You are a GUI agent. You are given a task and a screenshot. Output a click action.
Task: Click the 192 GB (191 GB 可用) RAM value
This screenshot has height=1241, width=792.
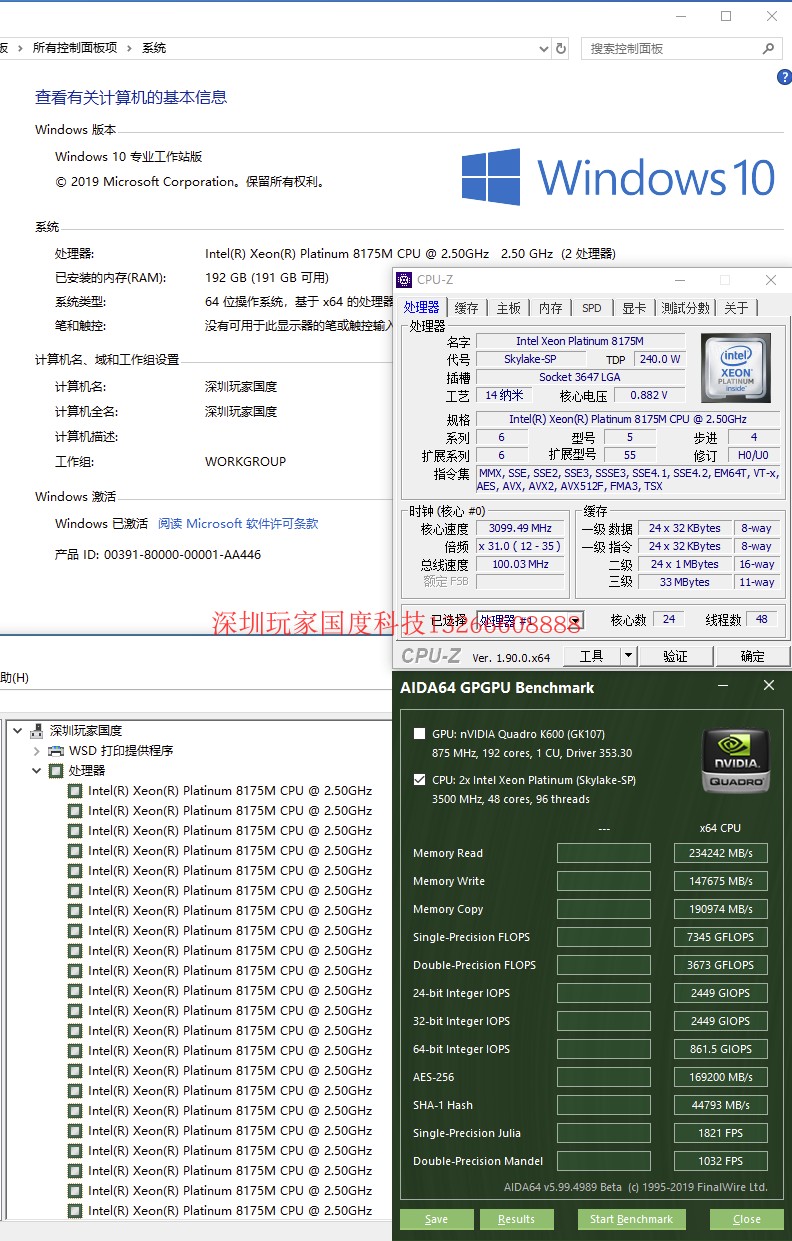point(267,278)
